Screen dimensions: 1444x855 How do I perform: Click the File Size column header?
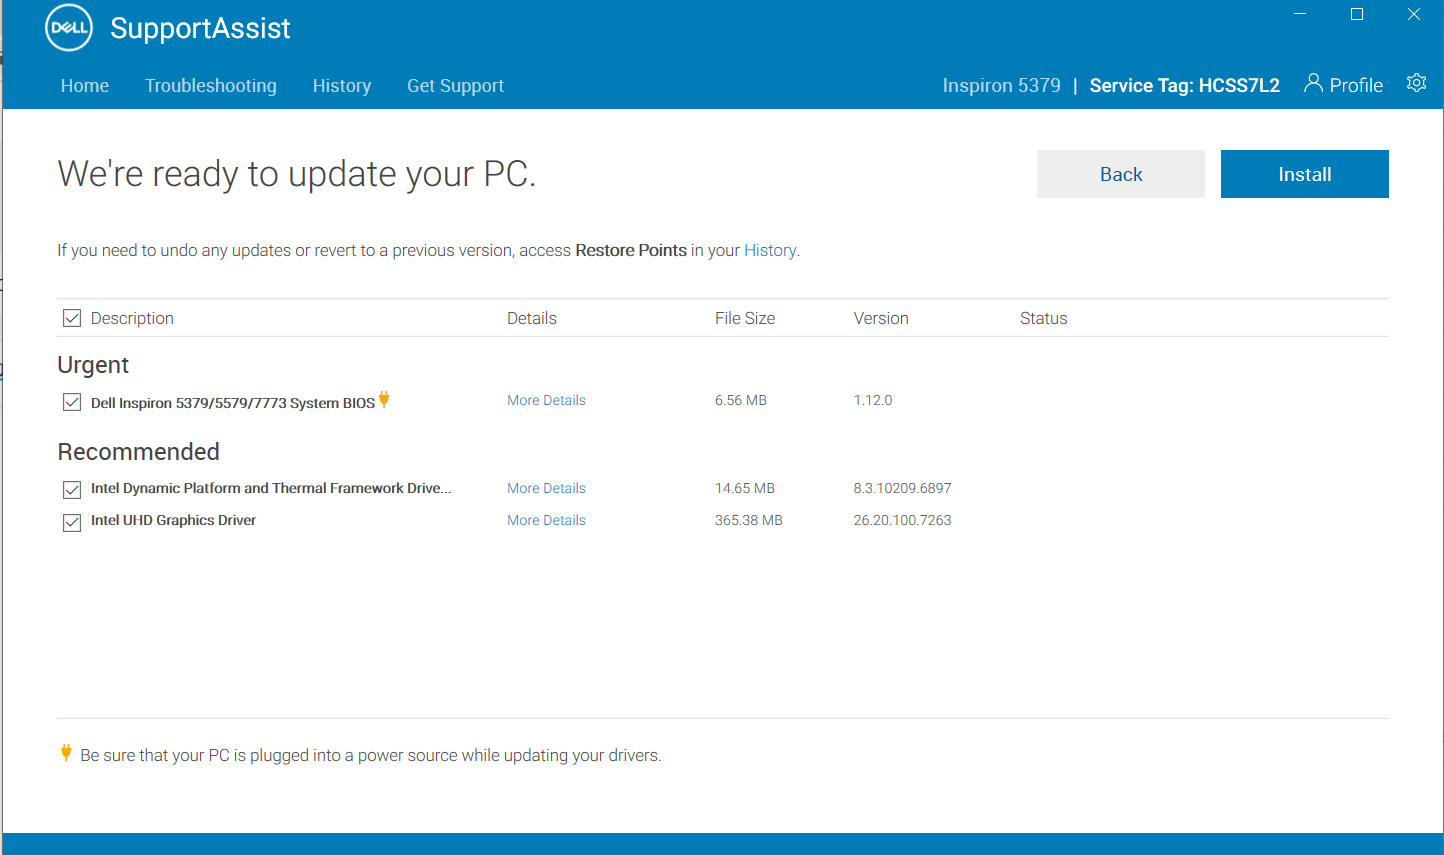[745, 318]
